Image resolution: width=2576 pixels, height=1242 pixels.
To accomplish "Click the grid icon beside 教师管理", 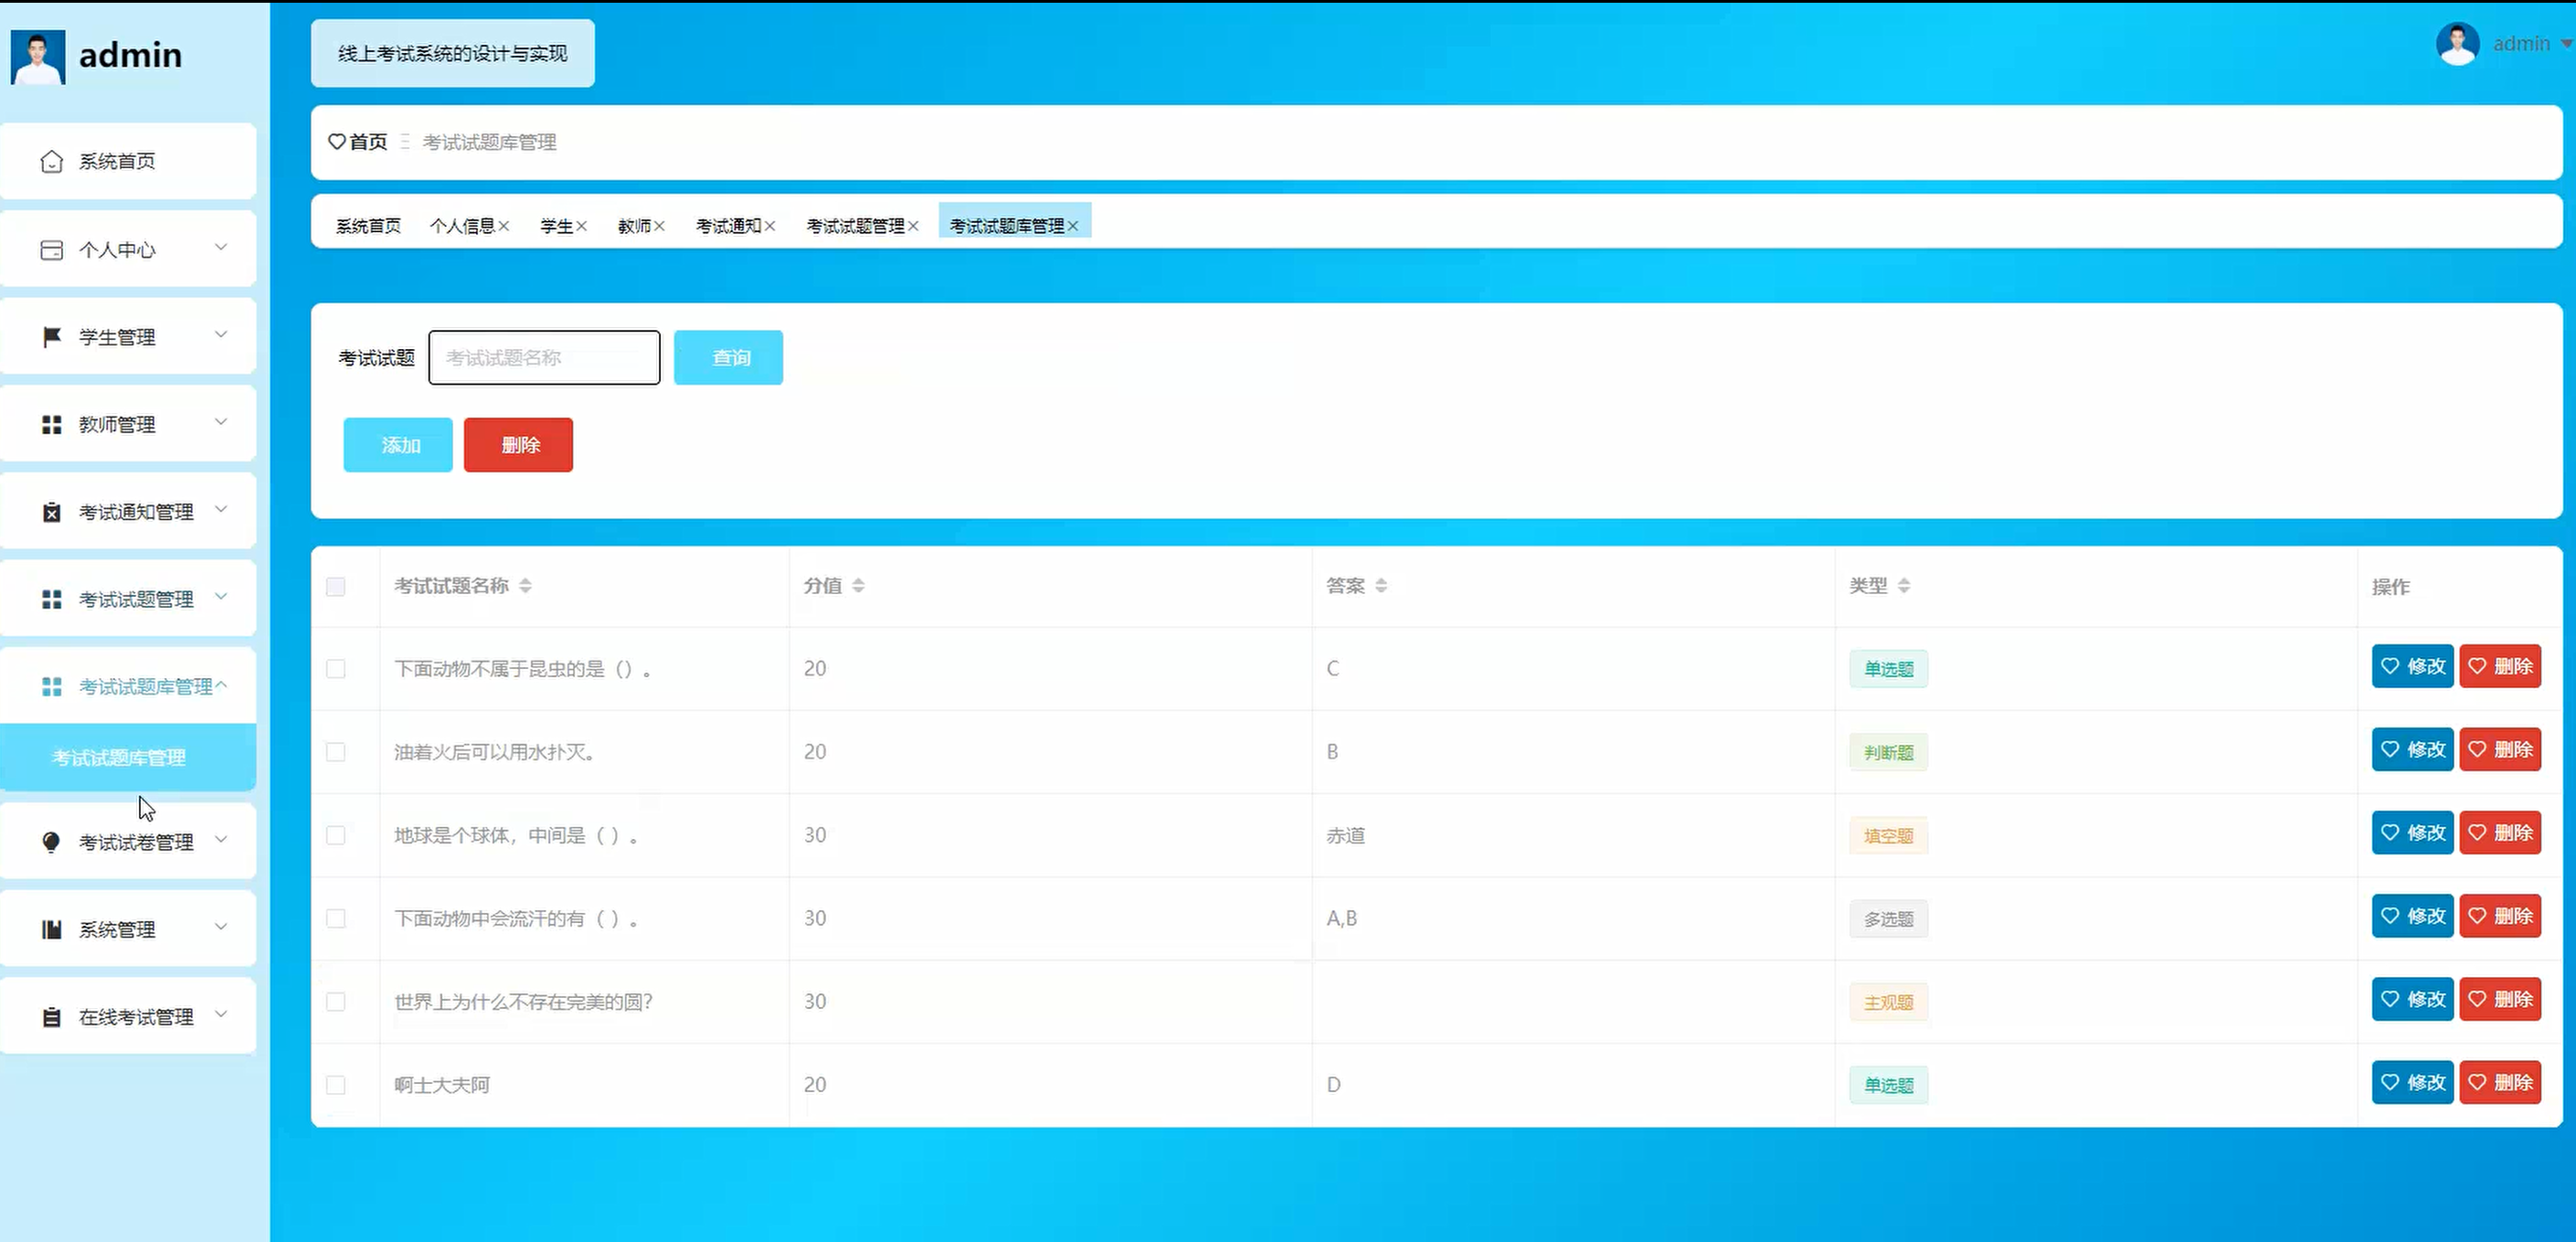I will tap(51, 425).
